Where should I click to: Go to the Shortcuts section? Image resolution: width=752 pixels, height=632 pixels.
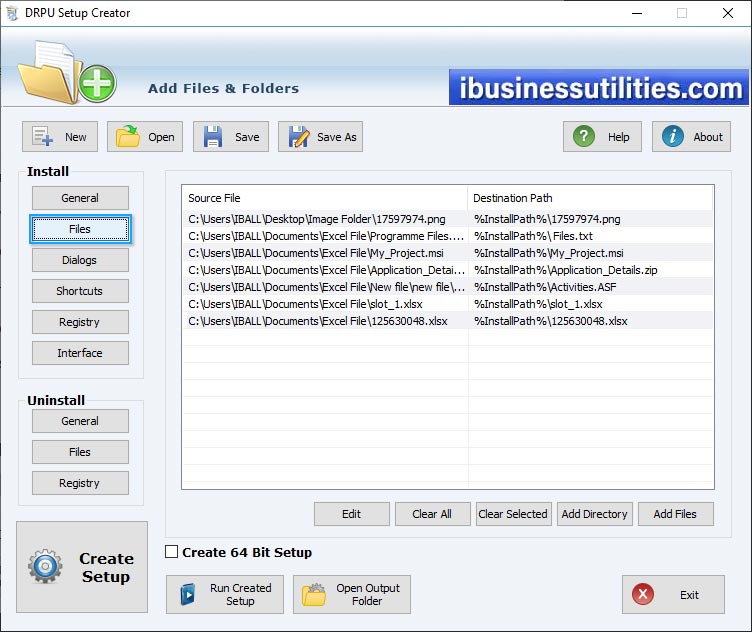click(x=80, y=291)
